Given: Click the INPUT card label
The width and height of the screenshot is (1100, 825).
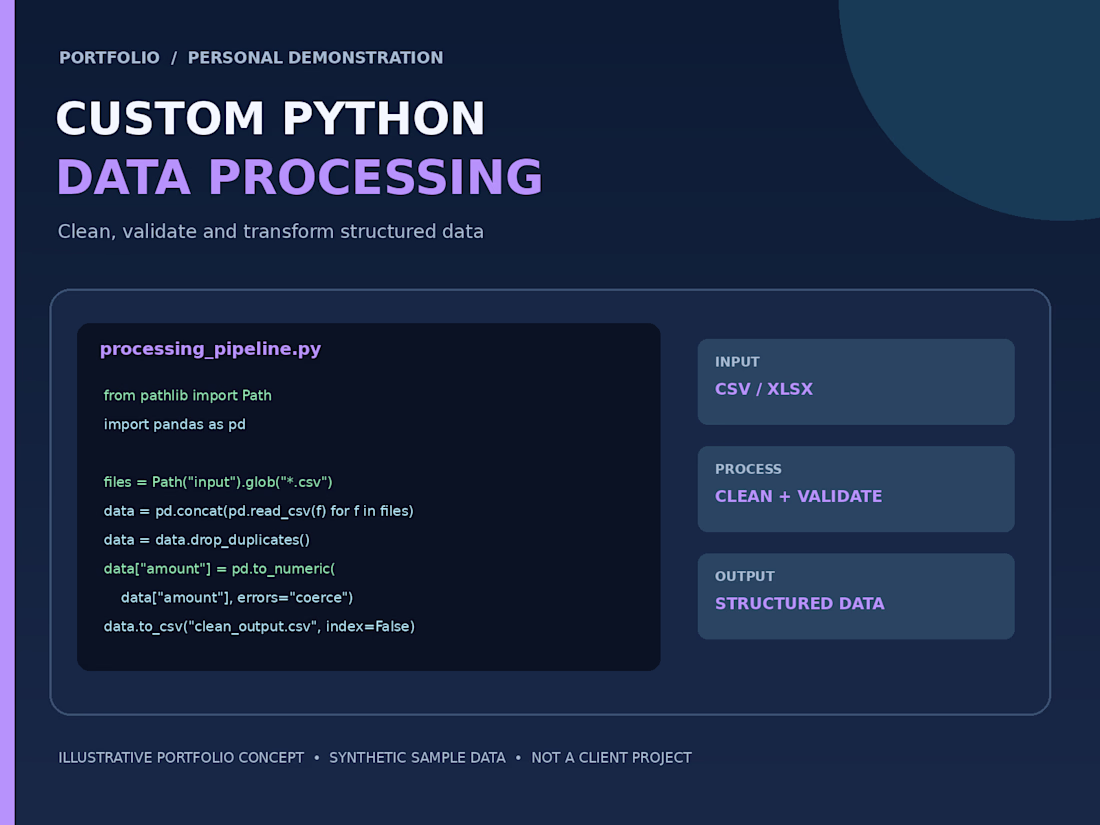Looking at the screenshot, I should click(x=737, y=362).
